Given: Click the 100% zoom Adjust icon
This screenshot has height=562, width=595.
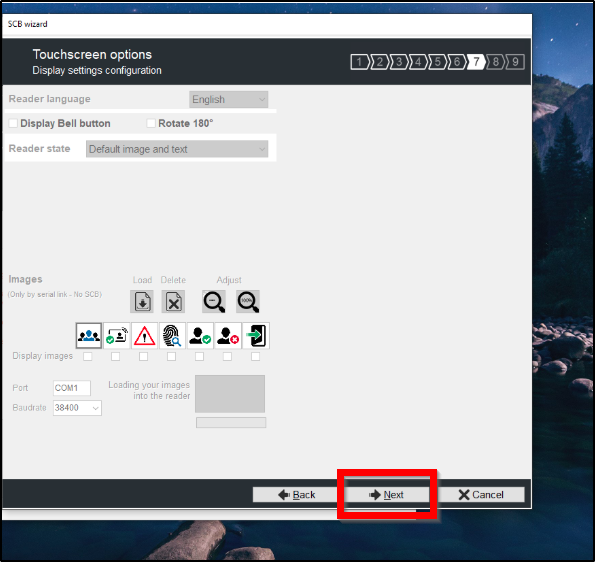Looking at the screenshot, I should click(x=248, y=302).
